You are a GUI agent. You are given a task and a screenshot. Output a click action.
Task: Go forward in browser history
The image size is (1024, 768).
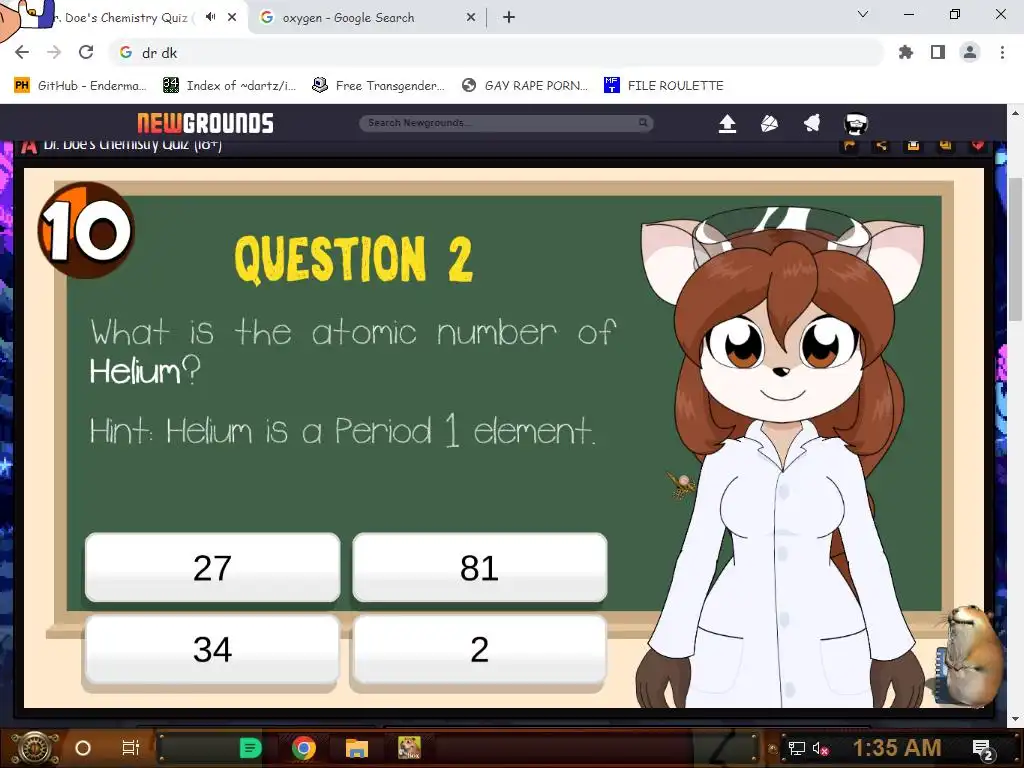coord(54,52)
